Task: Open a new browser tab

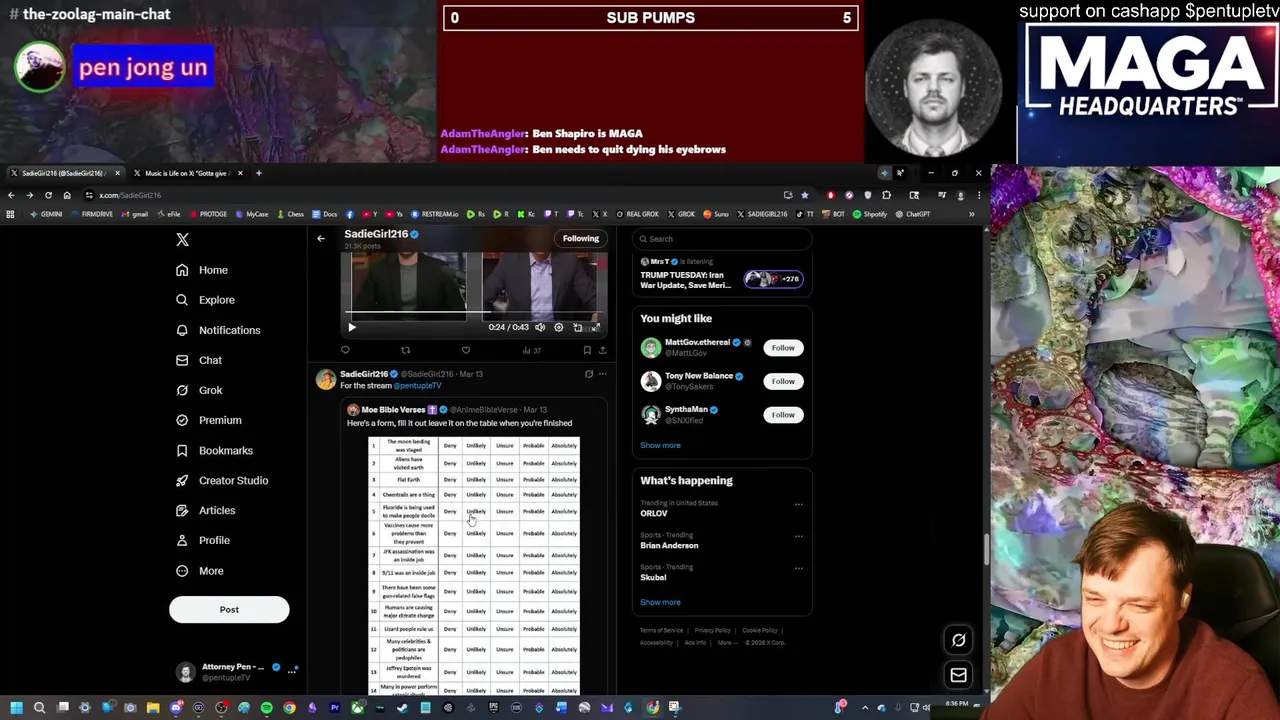Action: click(x=258, y=173)
